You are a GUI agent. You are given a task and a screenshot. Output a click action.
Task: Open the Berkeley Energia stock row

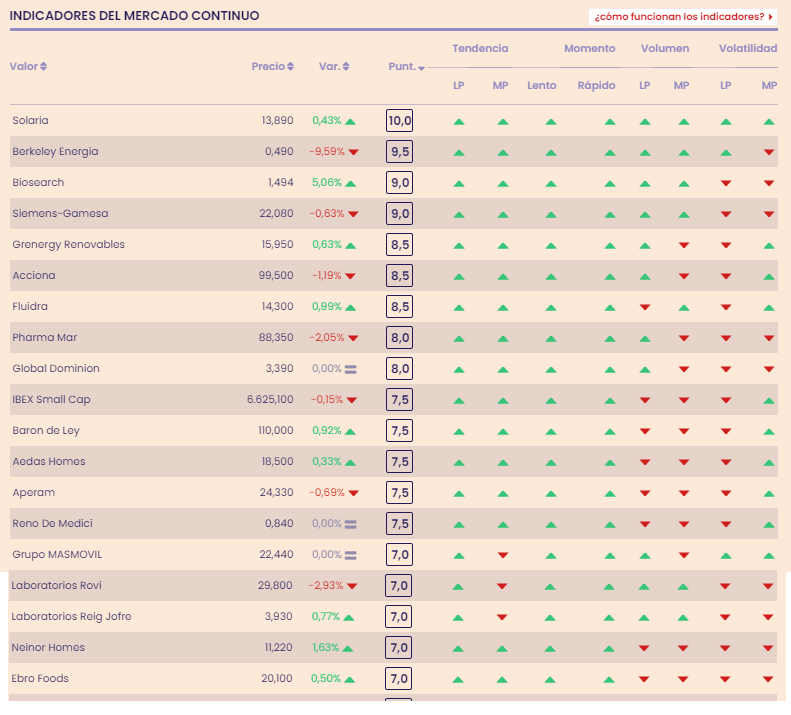tap(393, 151)
